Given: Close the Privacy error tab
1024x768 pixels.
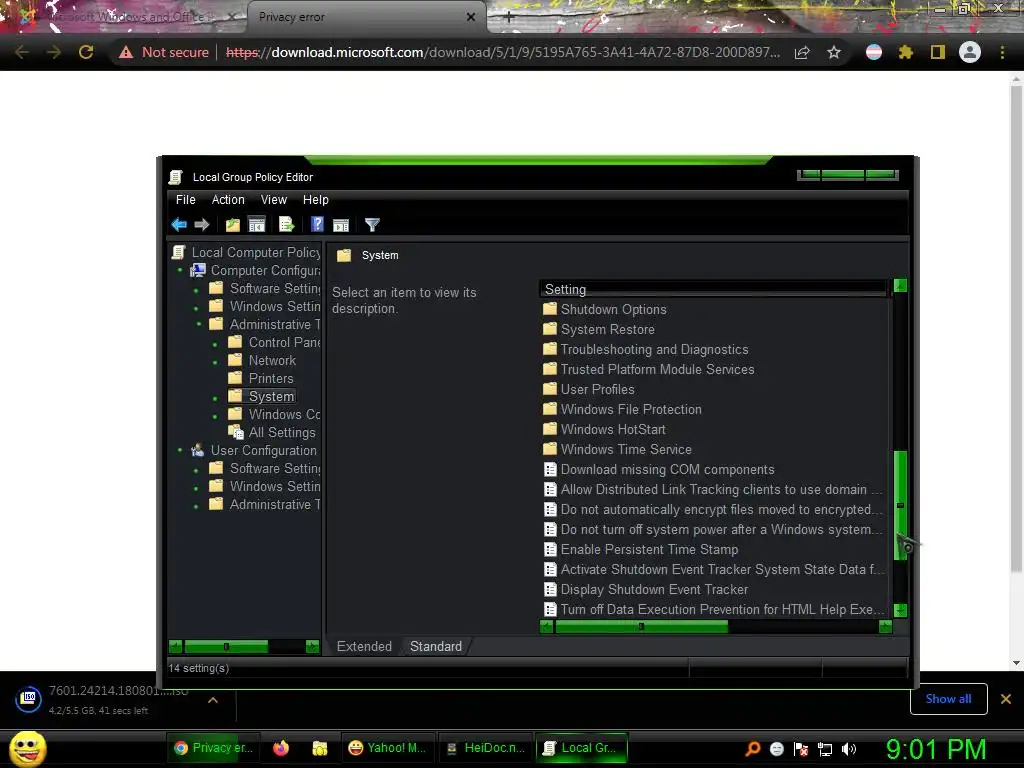Looking at the screenshot, I should tap(471, 17).
